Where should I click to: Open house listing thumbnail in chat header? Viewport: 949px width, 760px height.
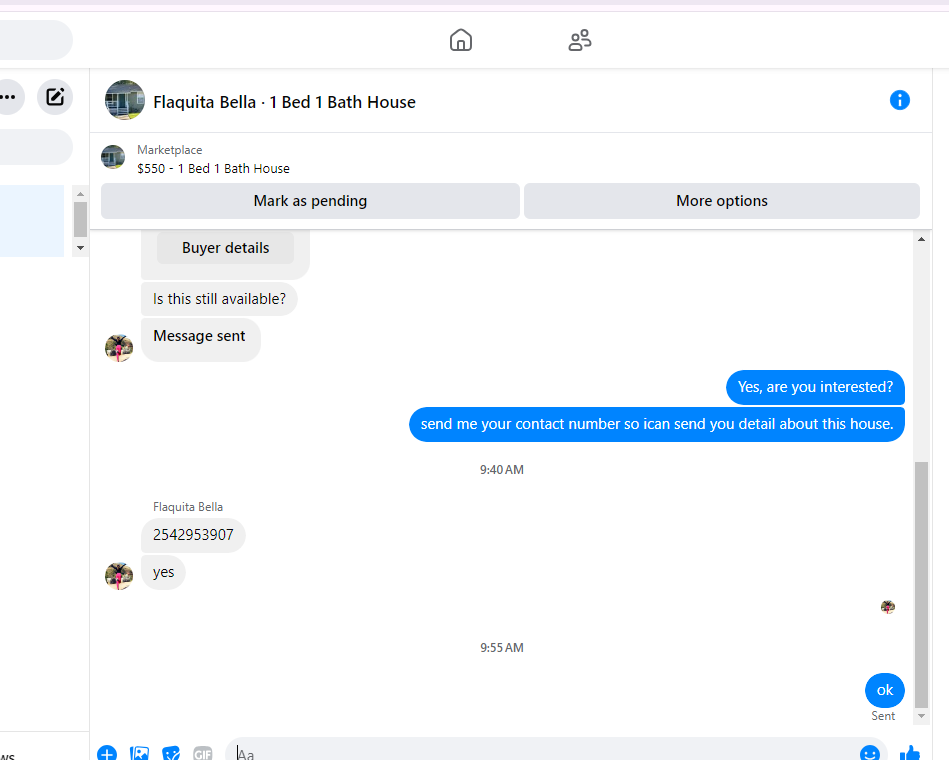tap(125, 100)
